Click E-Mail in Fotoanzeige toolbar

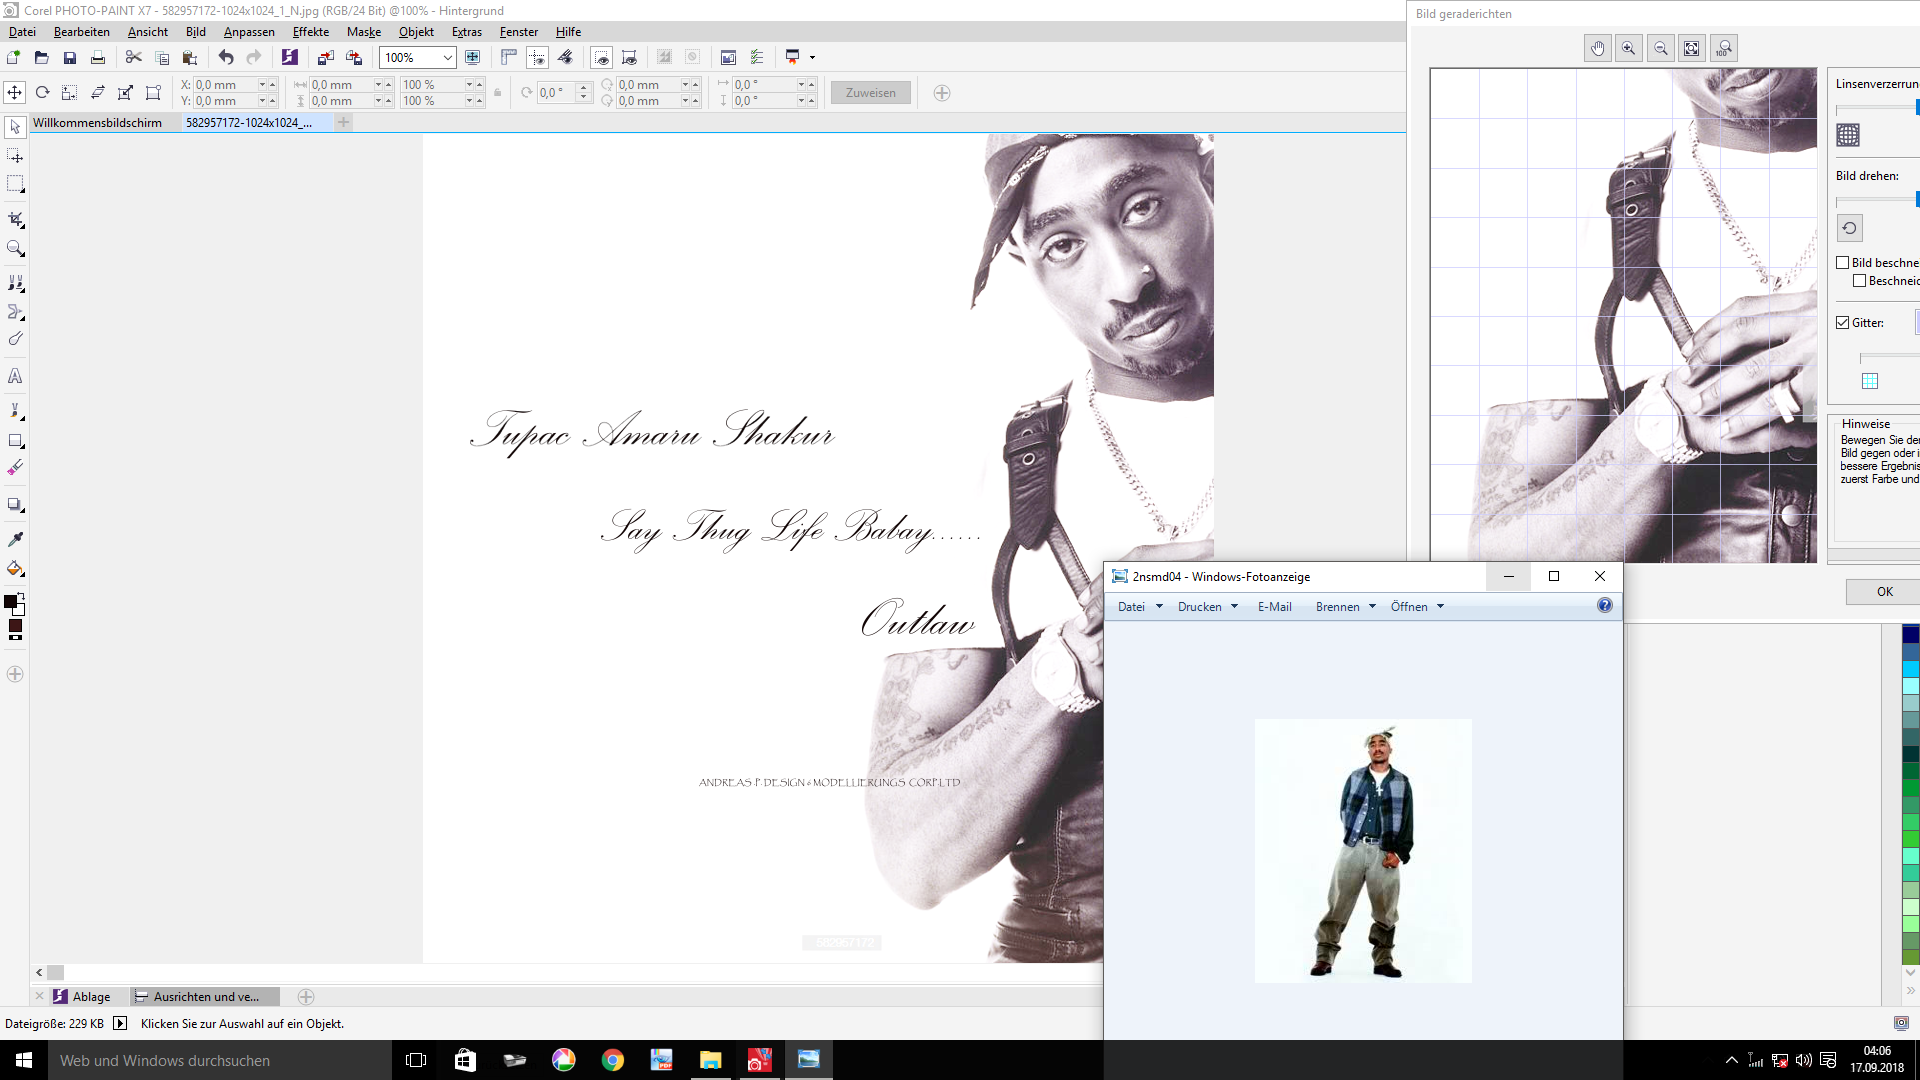click(x=1274, y=606)
